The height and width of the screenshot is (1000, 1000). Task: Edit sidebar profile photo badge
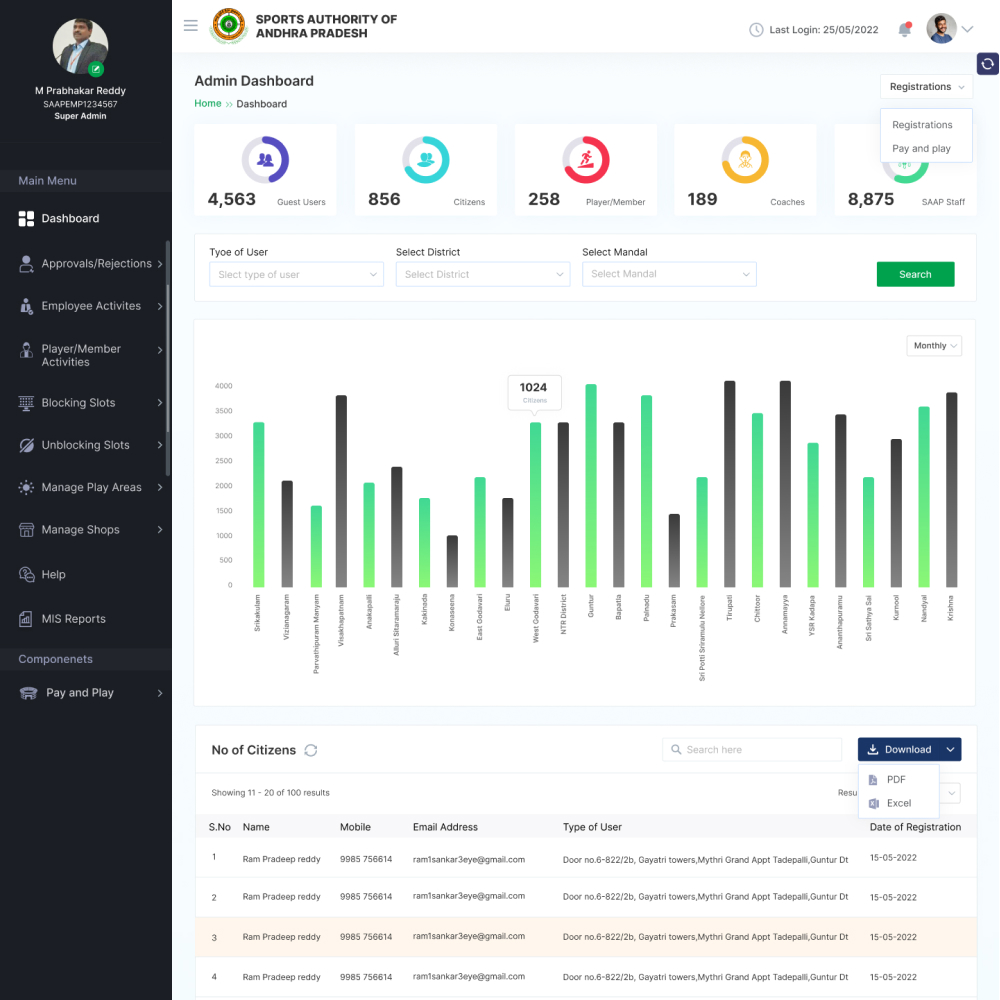(x=96, y=69)
